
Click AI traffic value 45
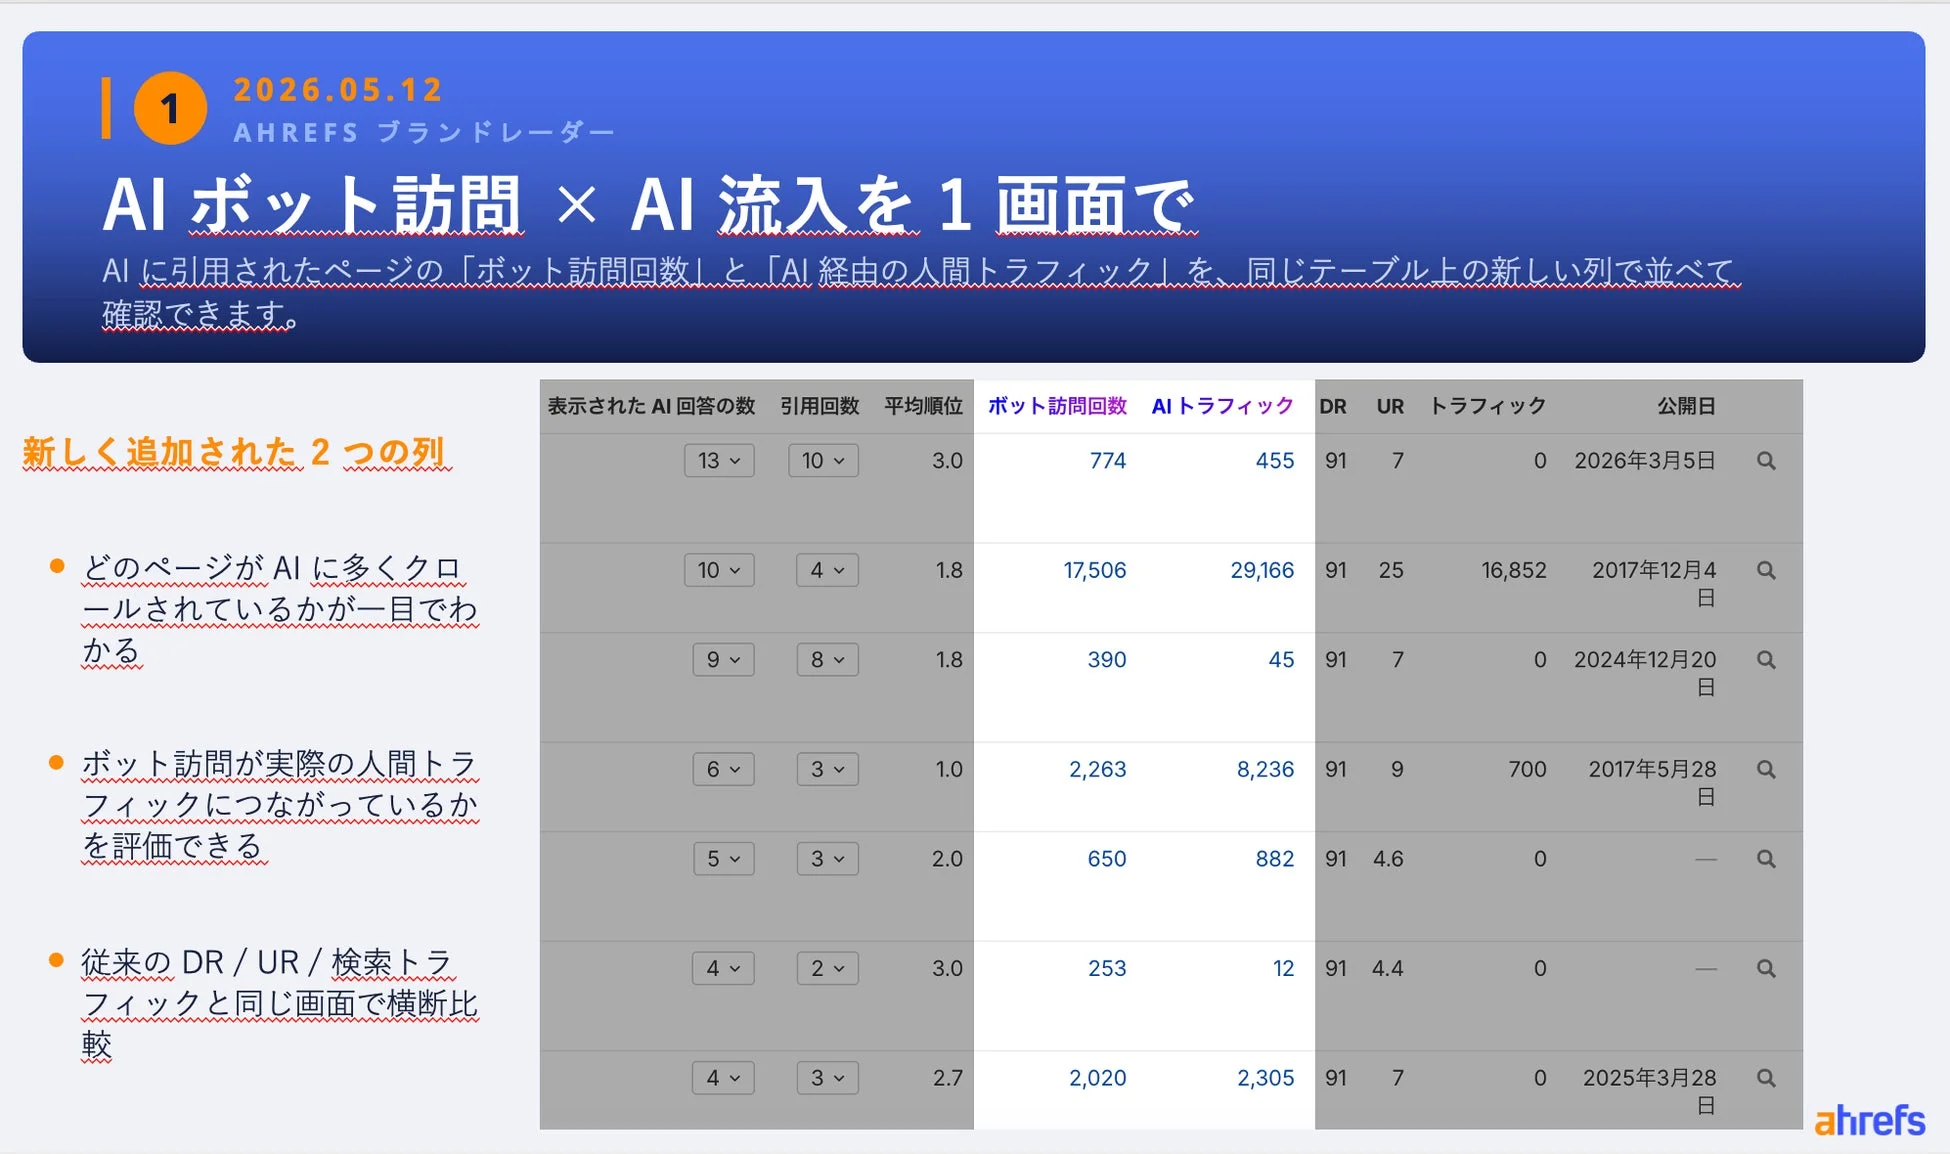[x=1281, y=660]
